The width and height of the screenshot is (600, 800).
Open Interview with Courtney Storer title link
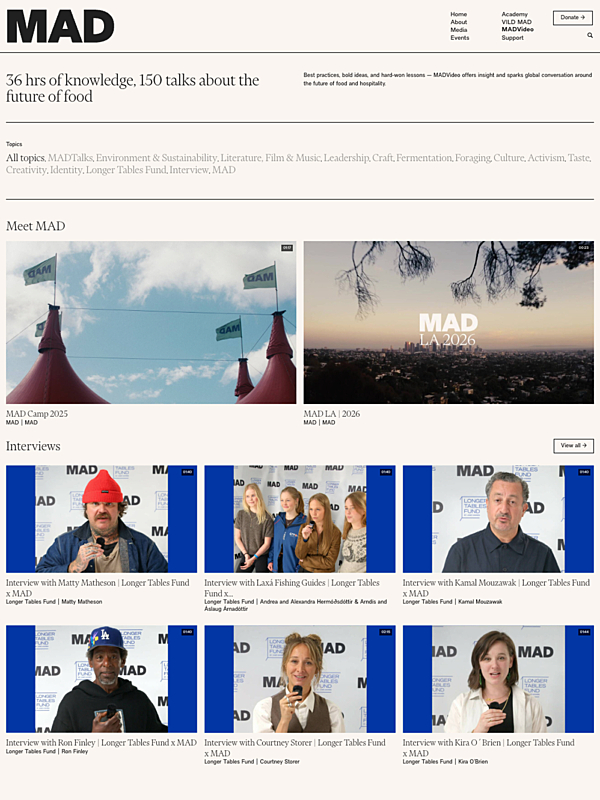295,748
